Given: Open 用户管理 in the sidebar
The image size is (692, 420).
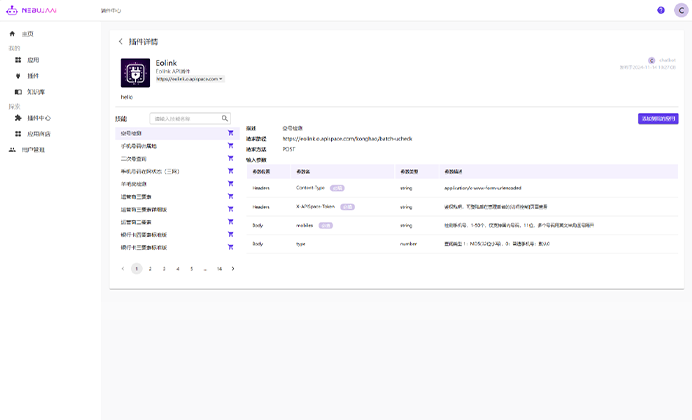Looking at the screenshot, I should [x=33, y=149].
